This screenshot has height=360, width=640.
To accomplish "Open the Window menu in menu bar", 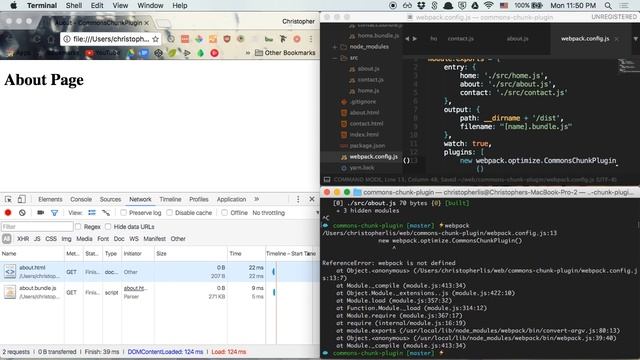I will [150, 5].
